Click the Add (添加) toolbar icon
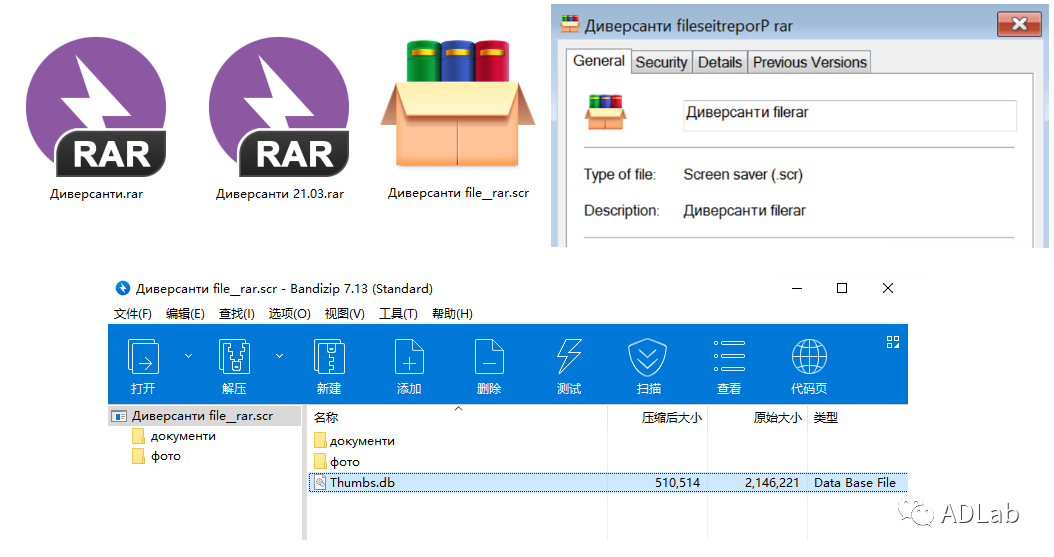Screen dimensions: 1054x557 409,357
